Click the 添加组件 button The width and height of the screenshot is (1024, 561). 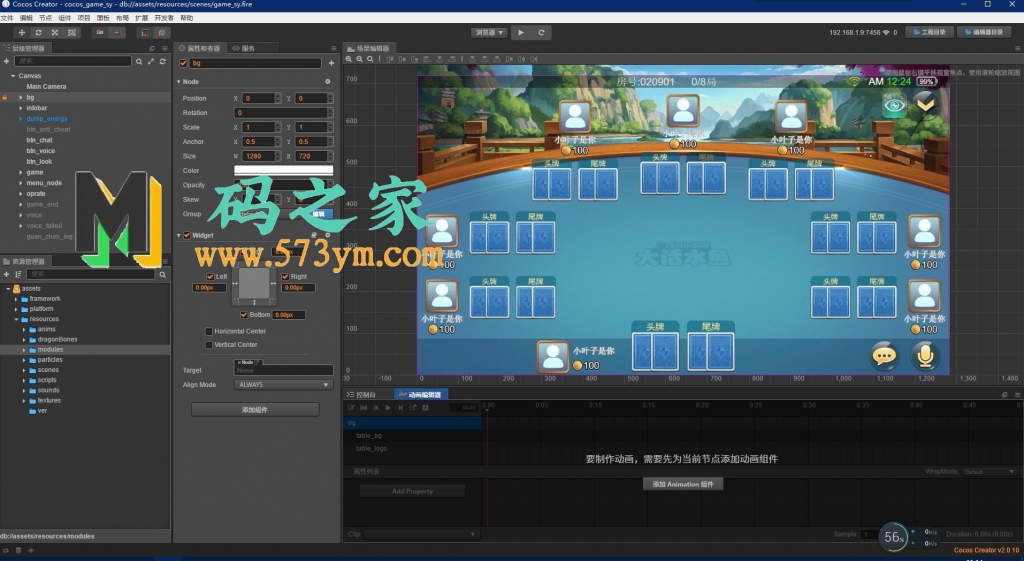[x=255, y=409]
